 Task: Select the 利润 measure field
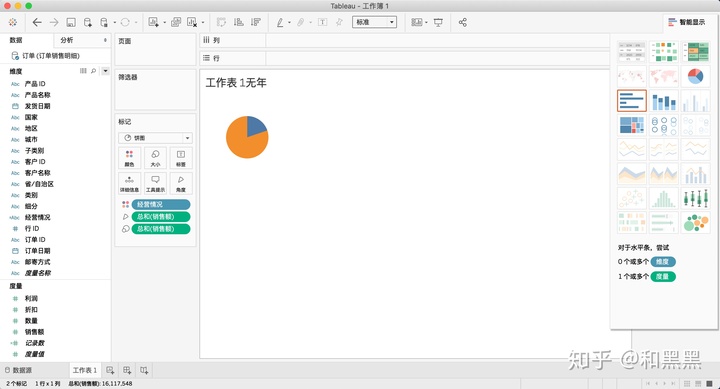(31, 299)
